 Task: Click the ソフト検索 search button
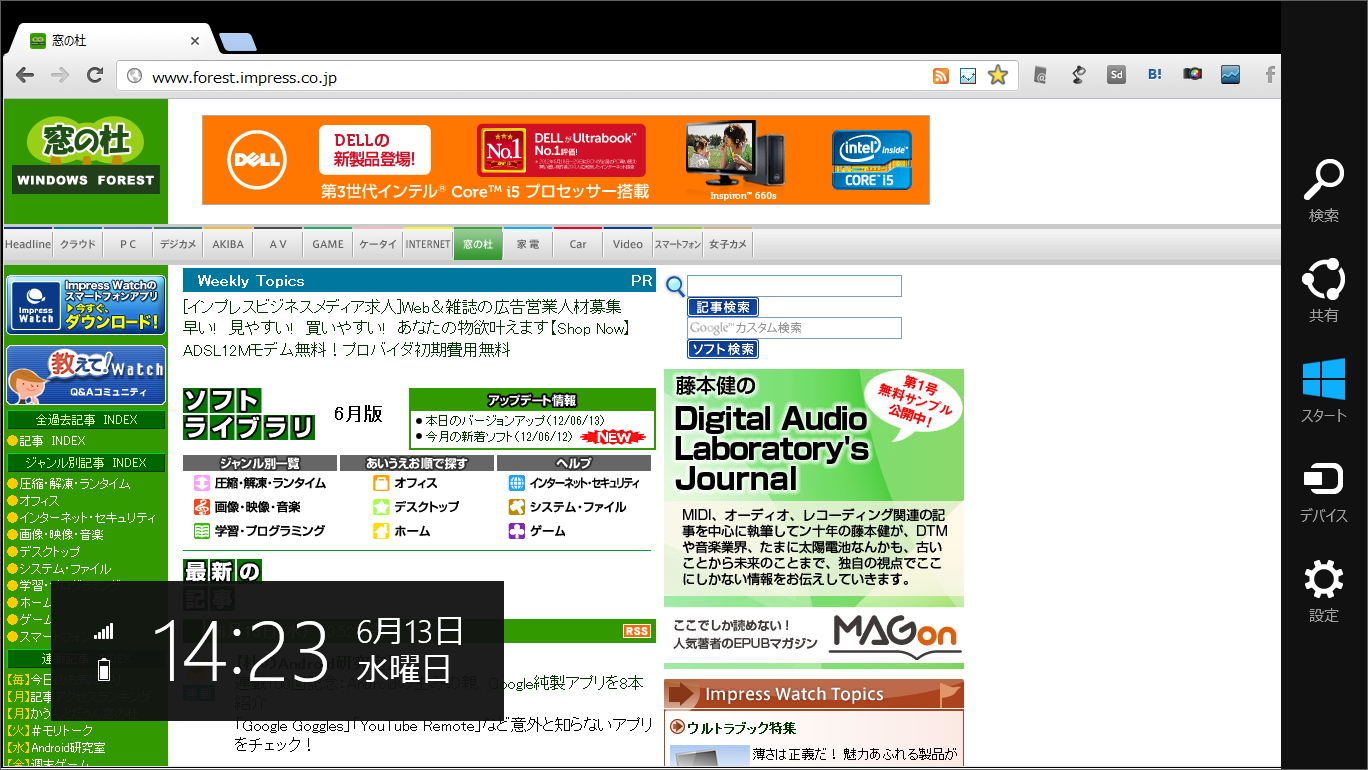(722, 348)
